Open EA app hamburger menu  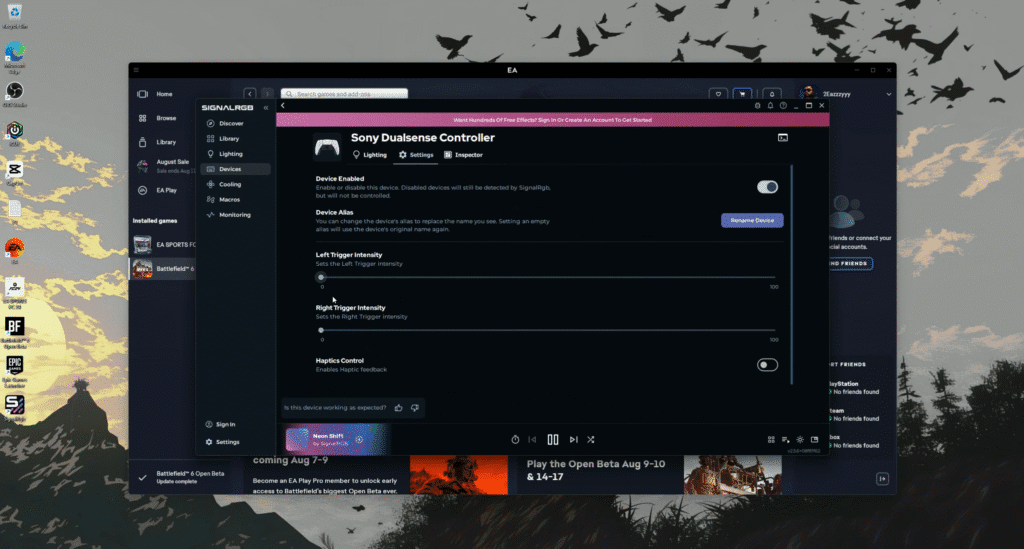[x=136, y=70]
